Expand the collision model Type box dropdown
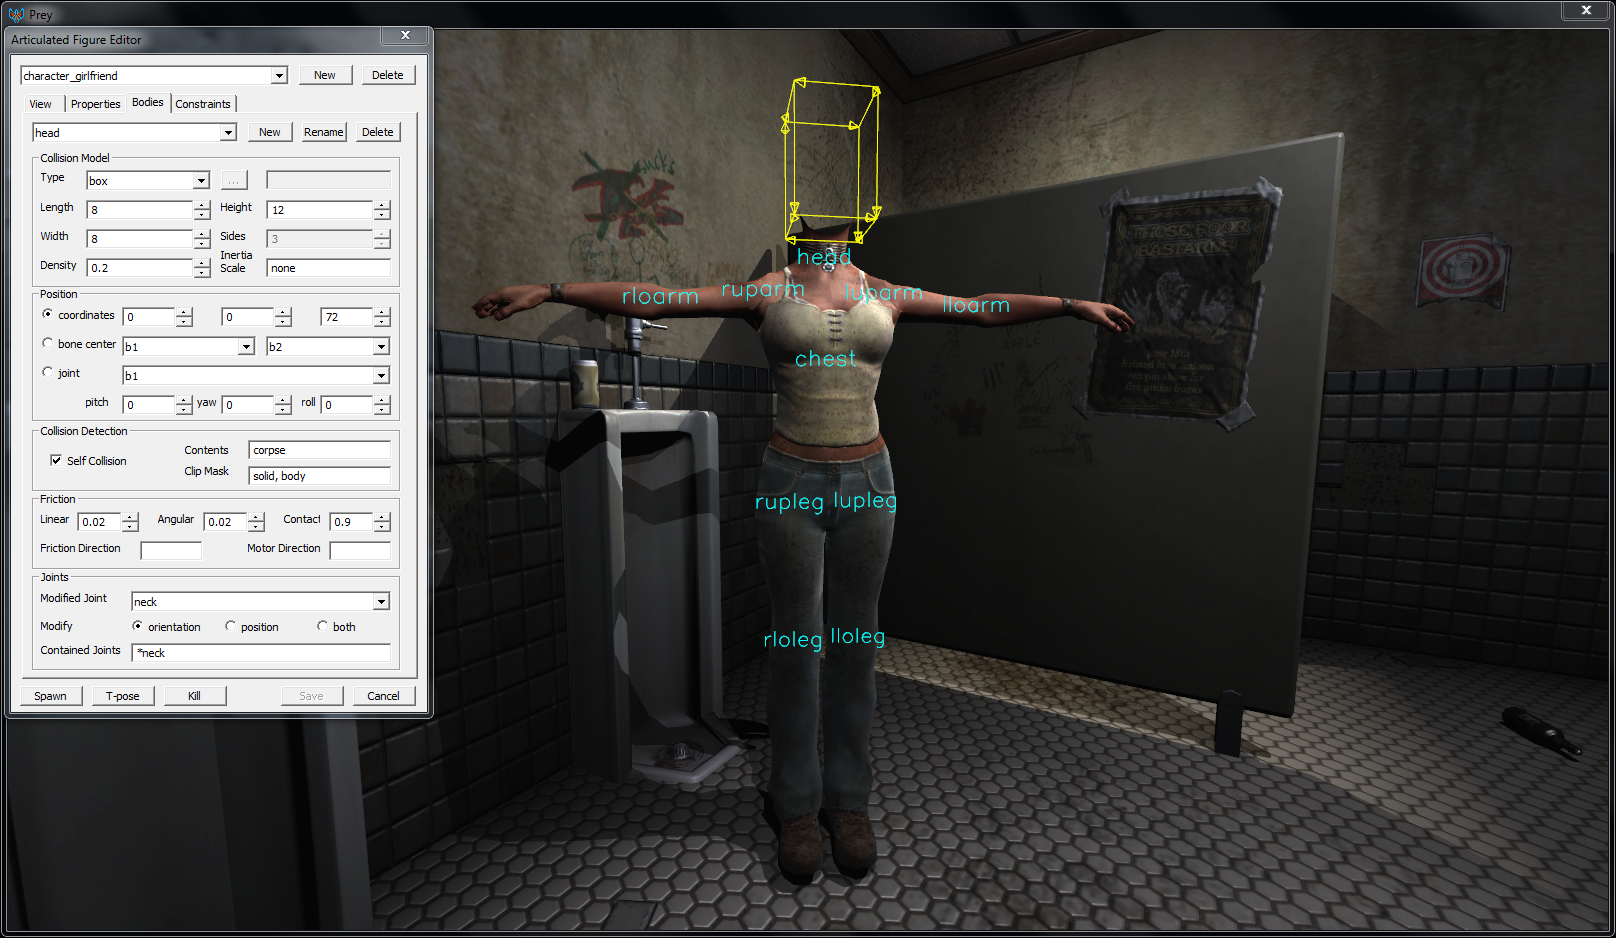This screenshot has height=938, width=1616. click(x=201, y=180)
